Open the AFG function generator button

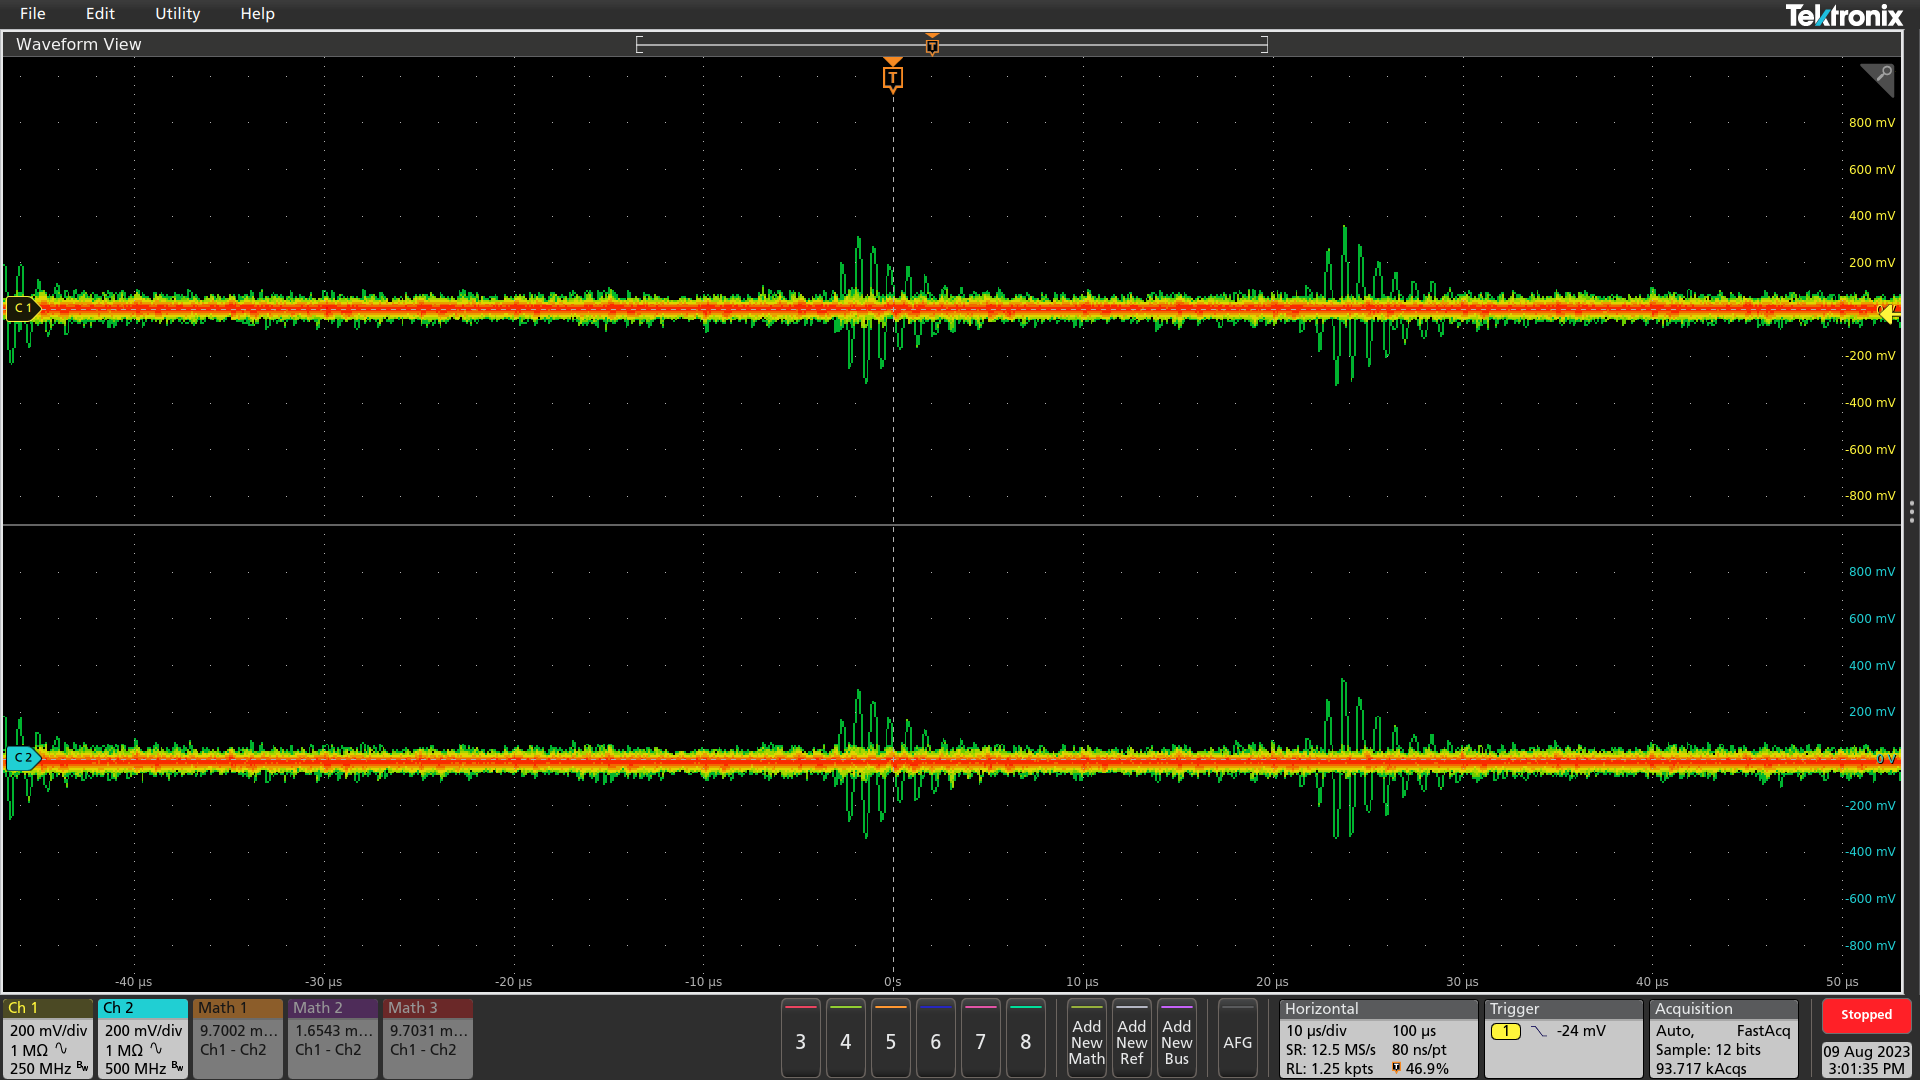tap(1237, 1041)
